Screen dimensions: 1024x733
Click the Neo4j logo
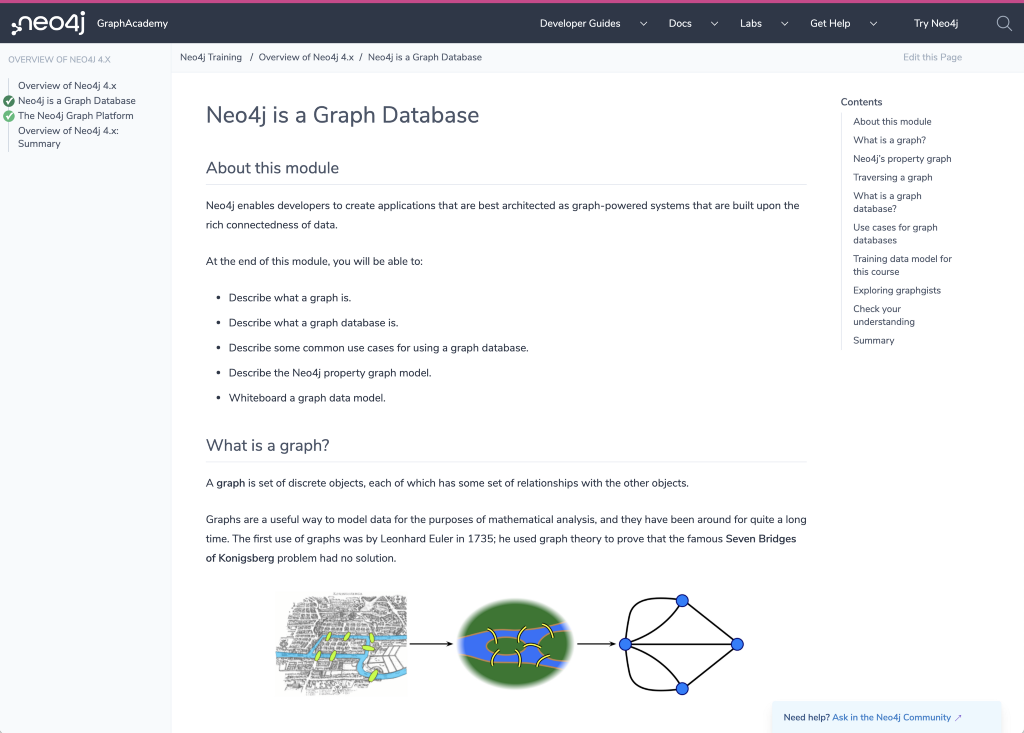tap(48, 24)
